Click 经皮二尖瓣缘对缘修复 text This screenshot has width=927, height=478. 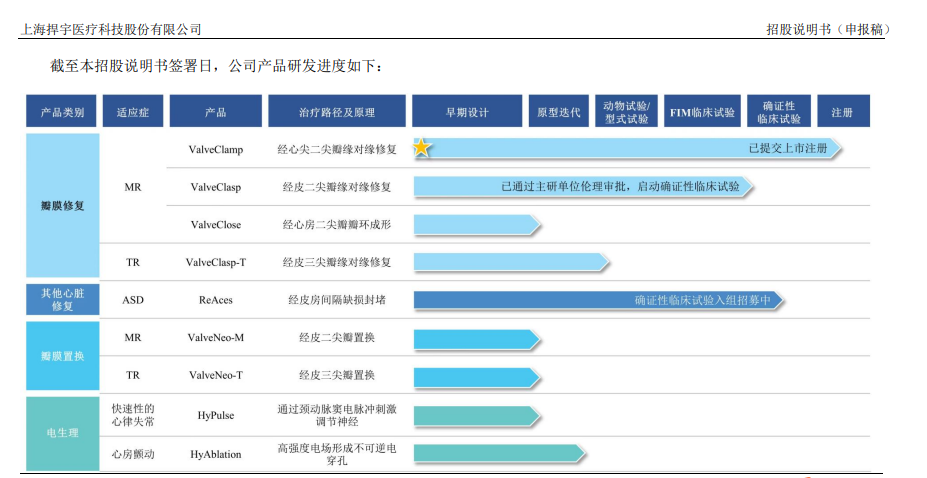point(336,187)
